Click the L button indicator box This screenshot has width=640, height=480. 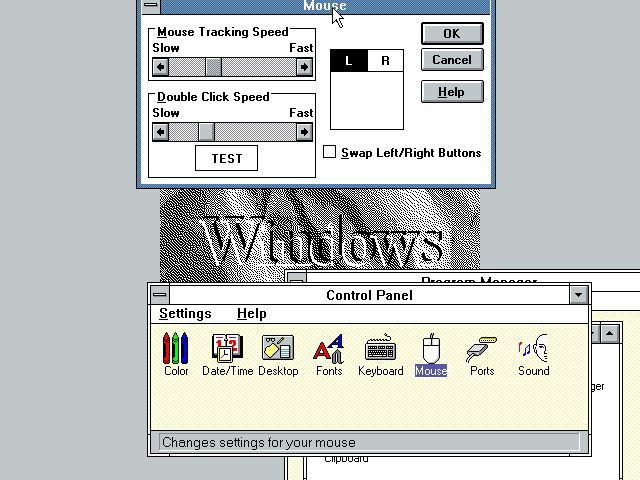coord(349,61)
